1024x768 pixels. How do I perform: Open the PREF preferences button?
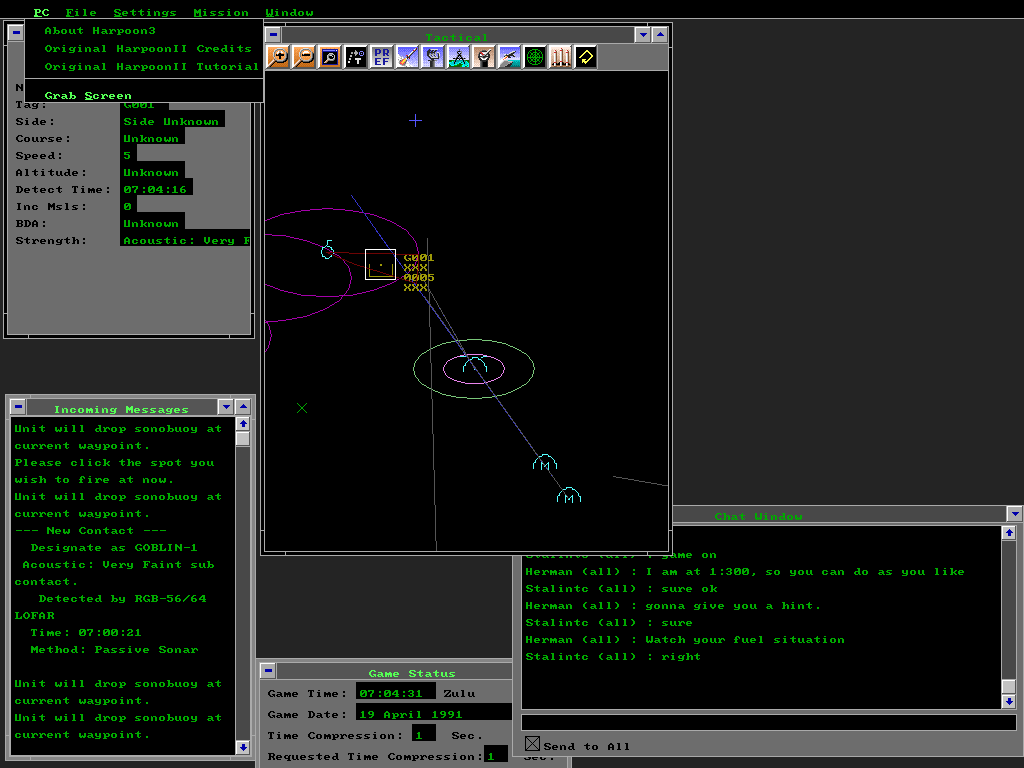(x=381, y=57)
